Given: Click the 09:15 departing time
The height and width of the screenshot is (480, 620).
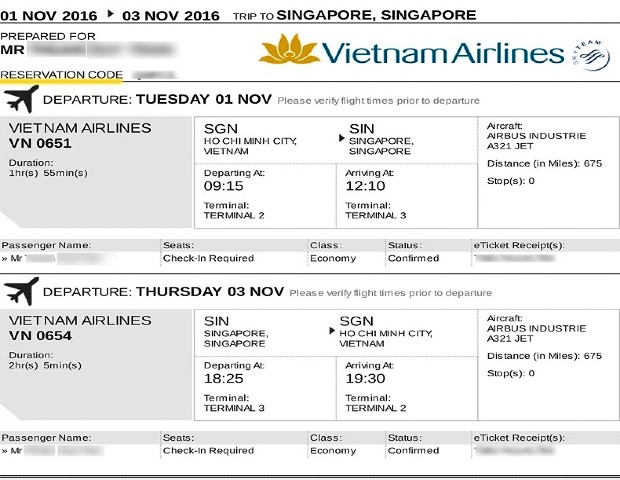Looking at the screenshot, I should 224,185.
